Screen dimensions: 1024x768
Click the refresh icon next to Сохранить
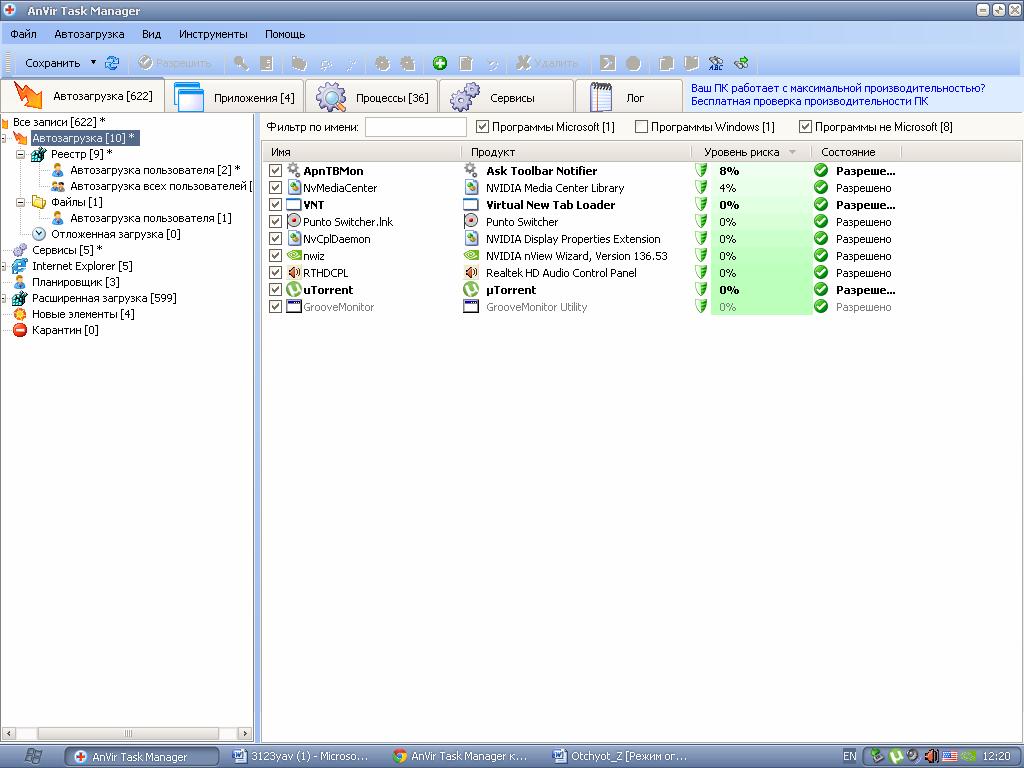pyautogui.click(x=112, y=63)
